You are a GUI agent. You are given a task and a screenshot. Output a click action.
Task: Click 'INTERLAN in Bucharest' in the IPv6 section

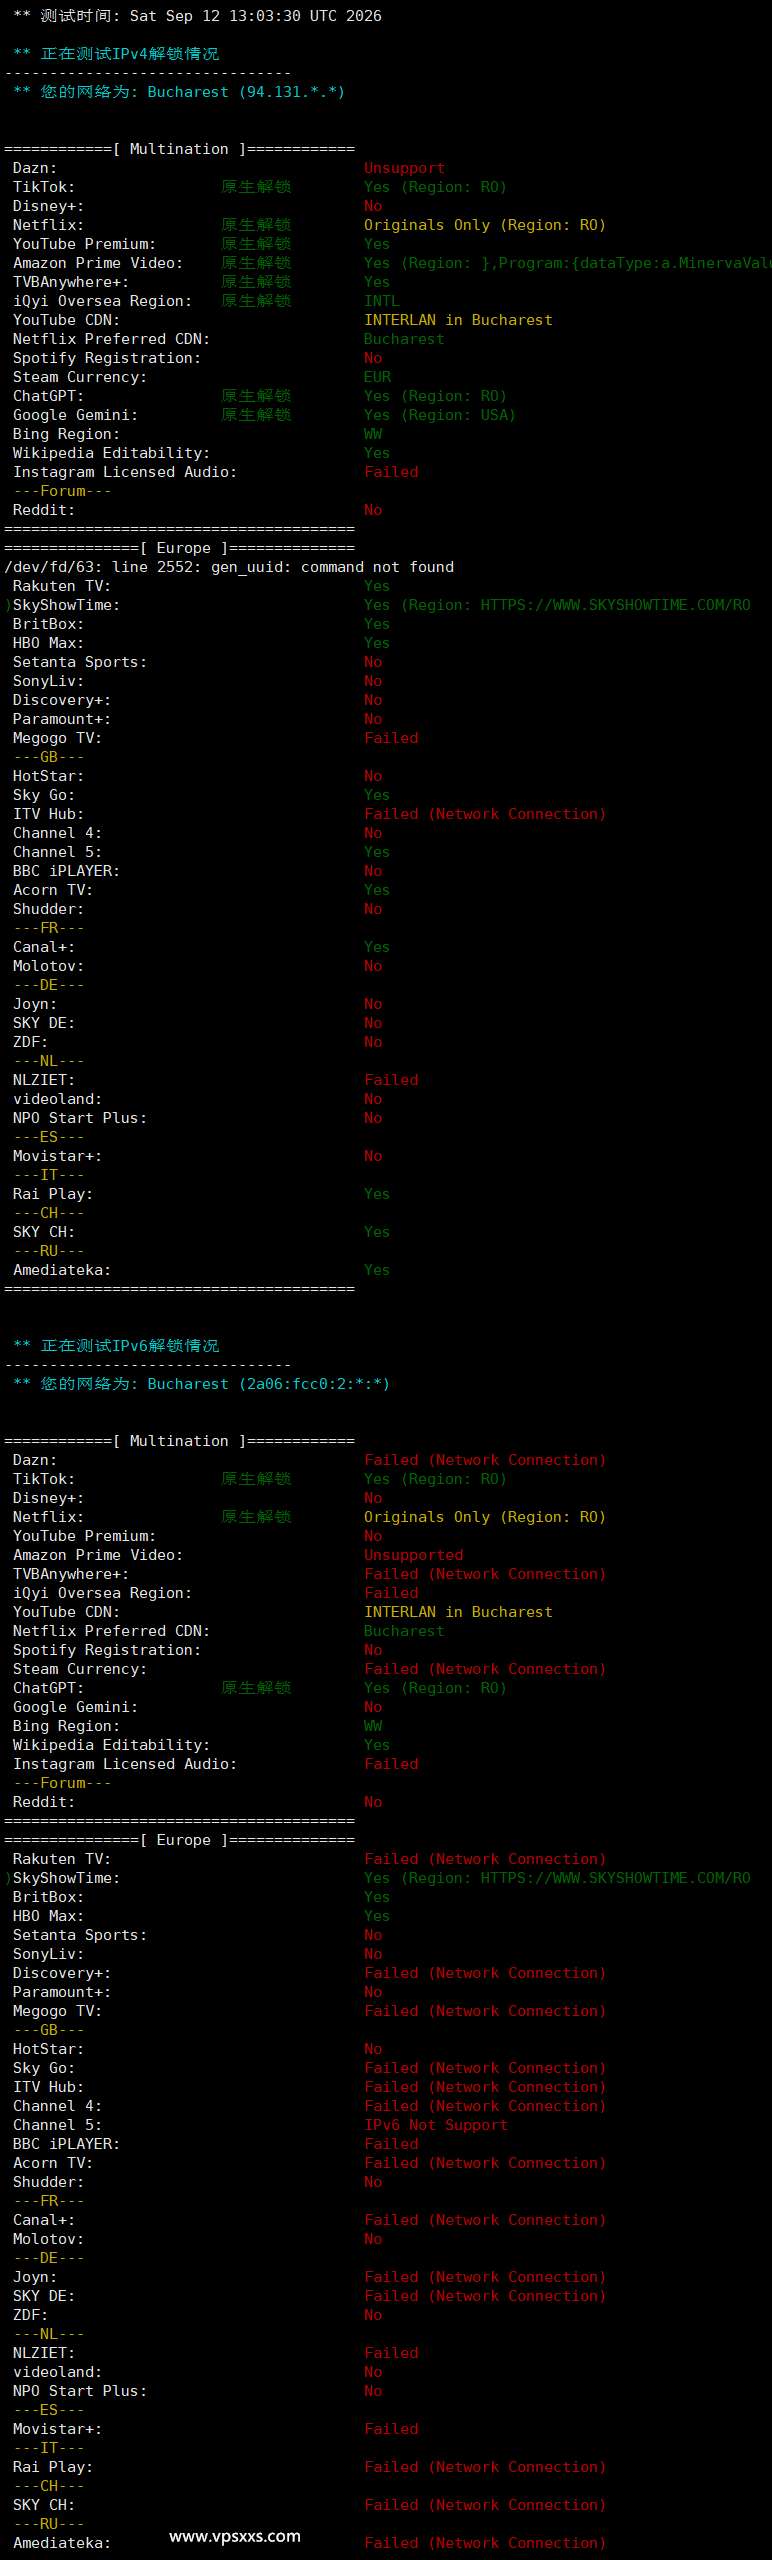(x=458, y=1612)
